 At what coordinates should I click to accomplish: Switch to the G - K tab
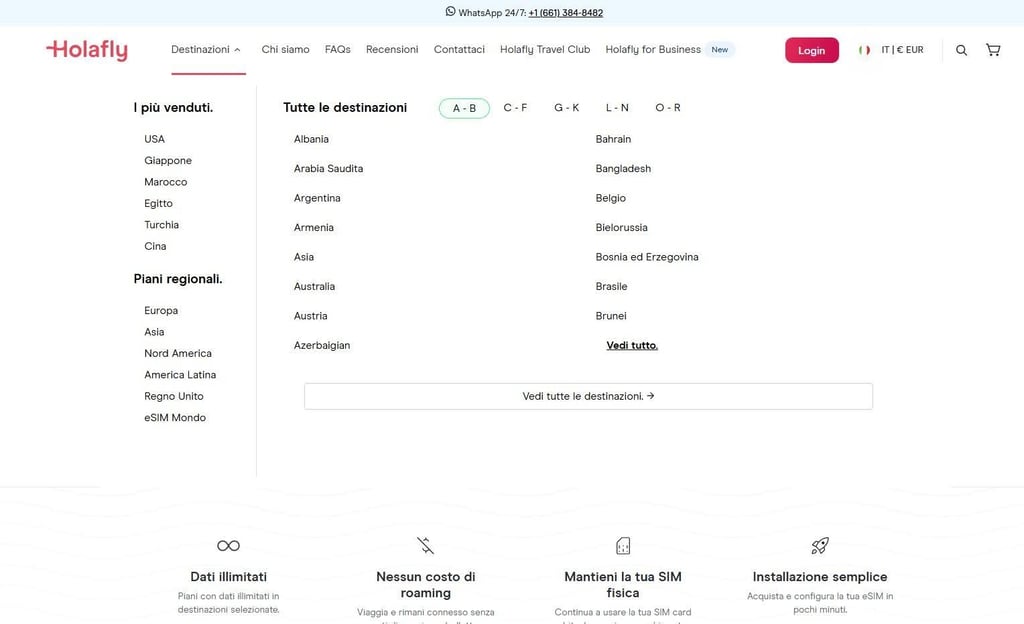[x=567, y=108]
